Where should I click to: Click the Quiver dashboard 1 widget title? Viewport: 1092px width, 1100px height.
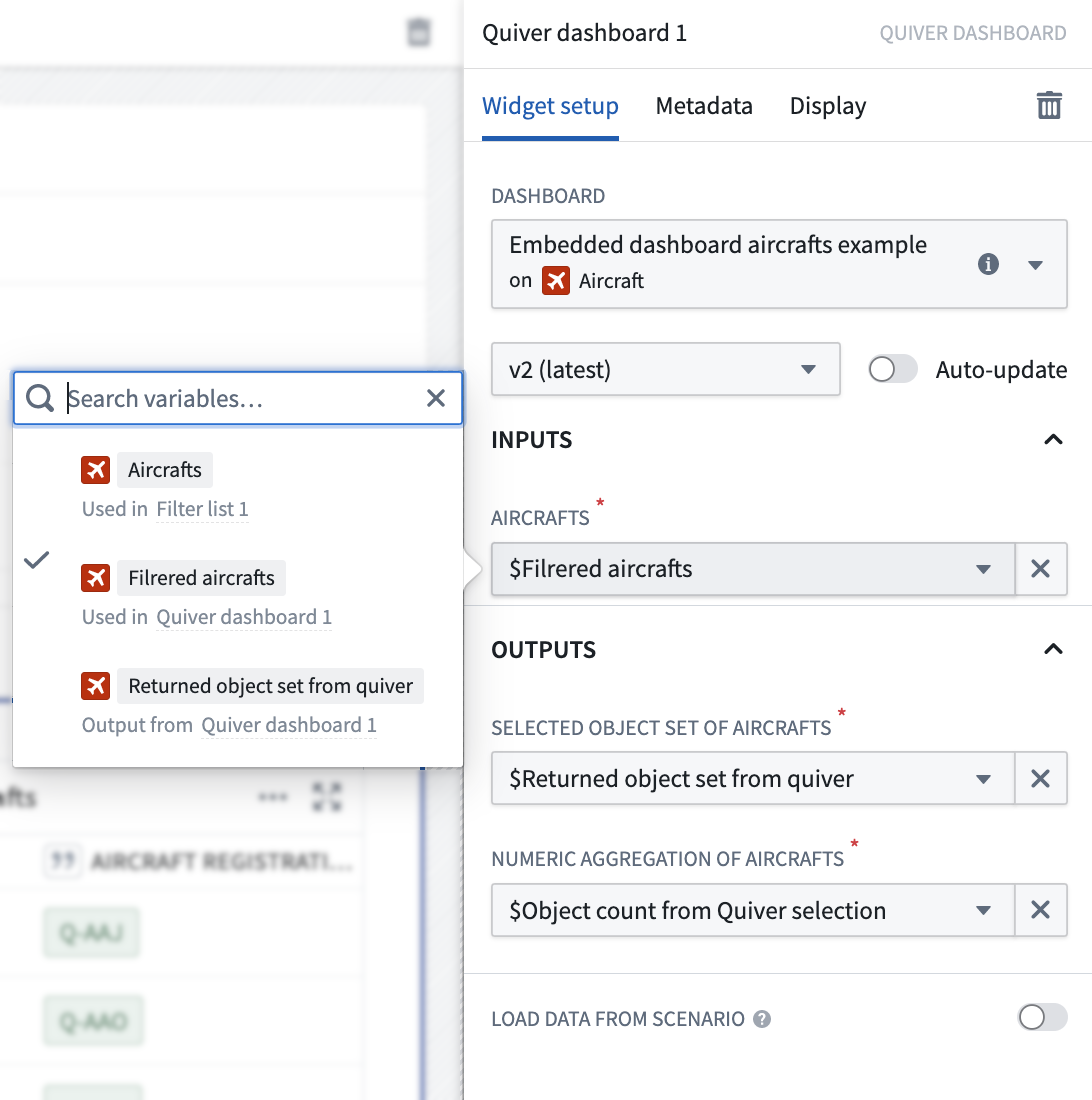[x=584, y=33]
